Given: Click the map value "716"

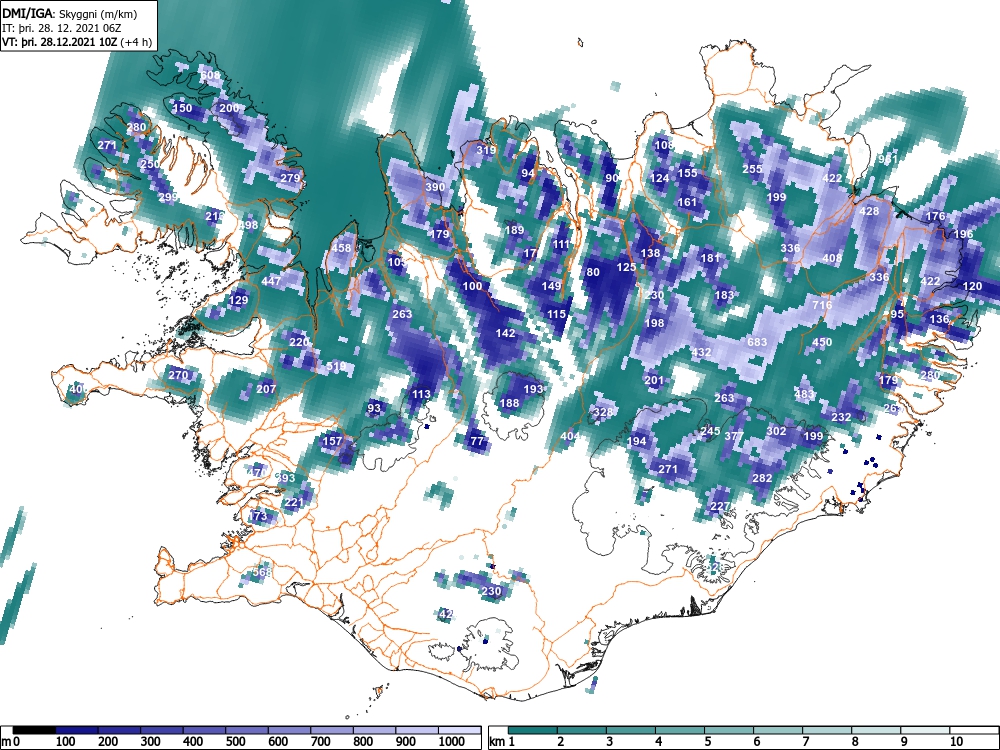Looking at the screenshot, I should pyautogui.click(x=823, y=305).
